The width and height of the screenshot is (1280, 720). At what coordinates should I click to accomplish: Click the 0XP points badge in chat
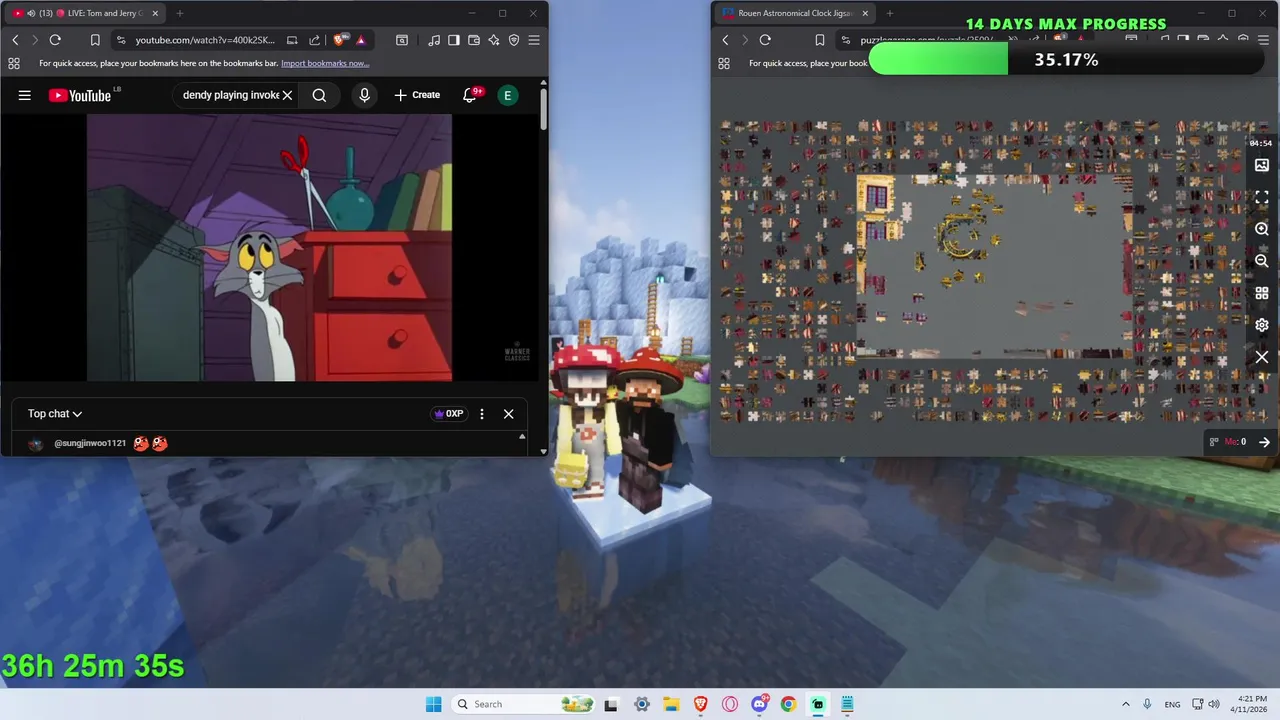tap(448, 413)
